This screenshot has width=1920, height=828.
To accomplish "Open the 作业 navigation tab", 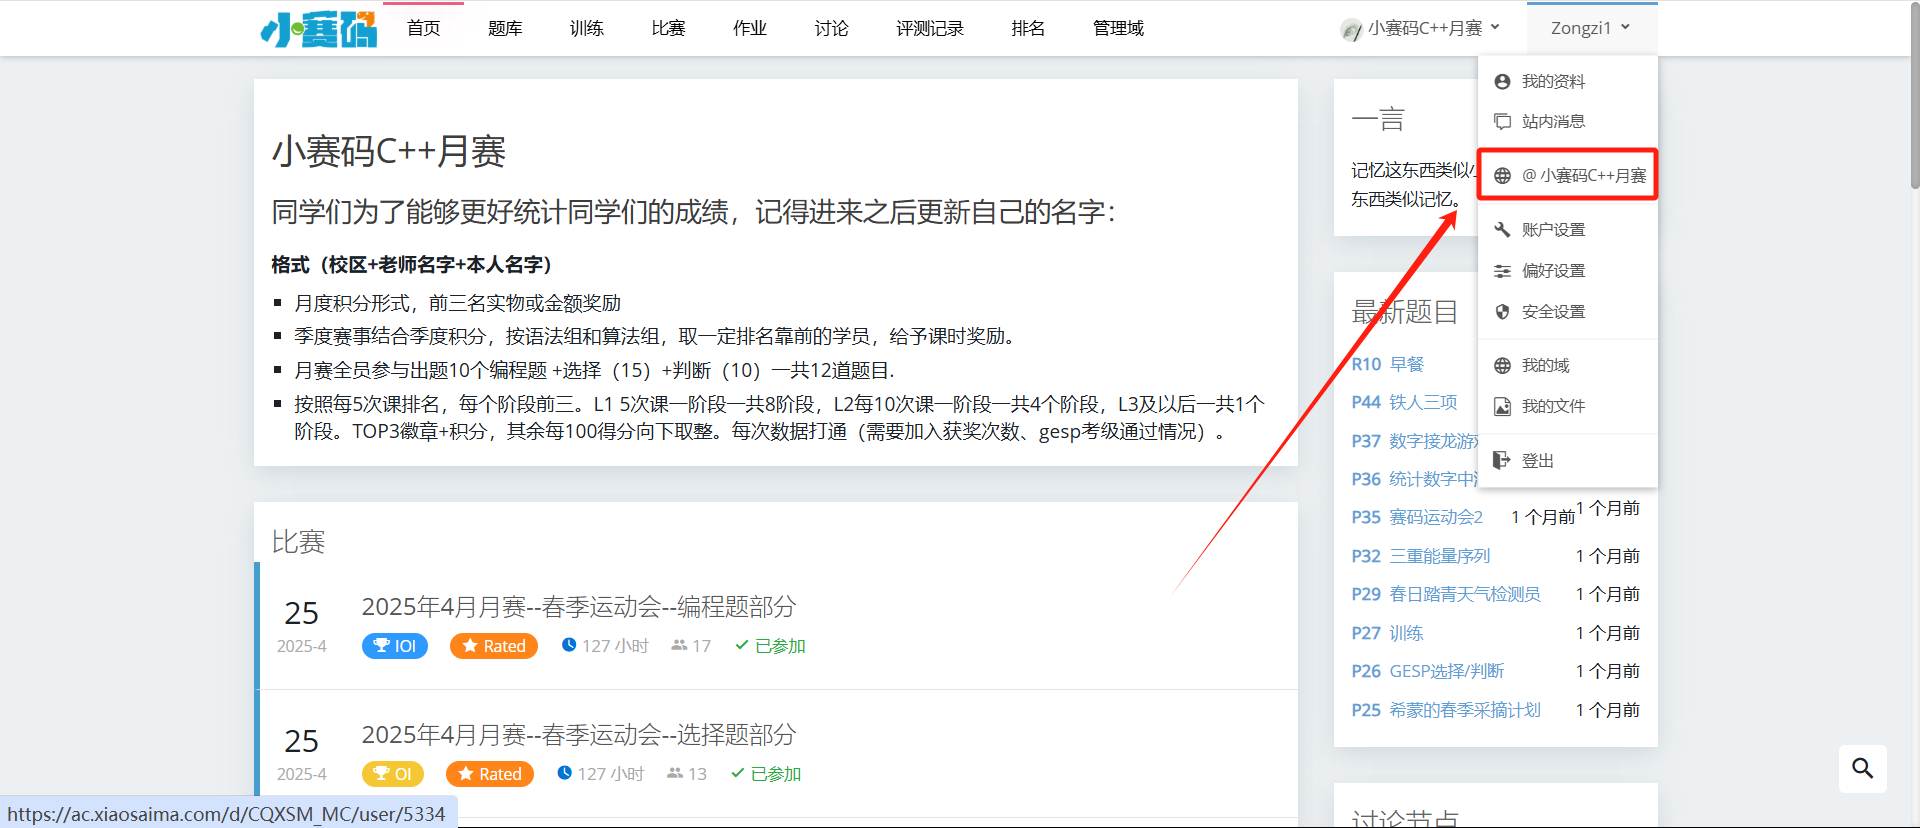I will tap(750, 28).
